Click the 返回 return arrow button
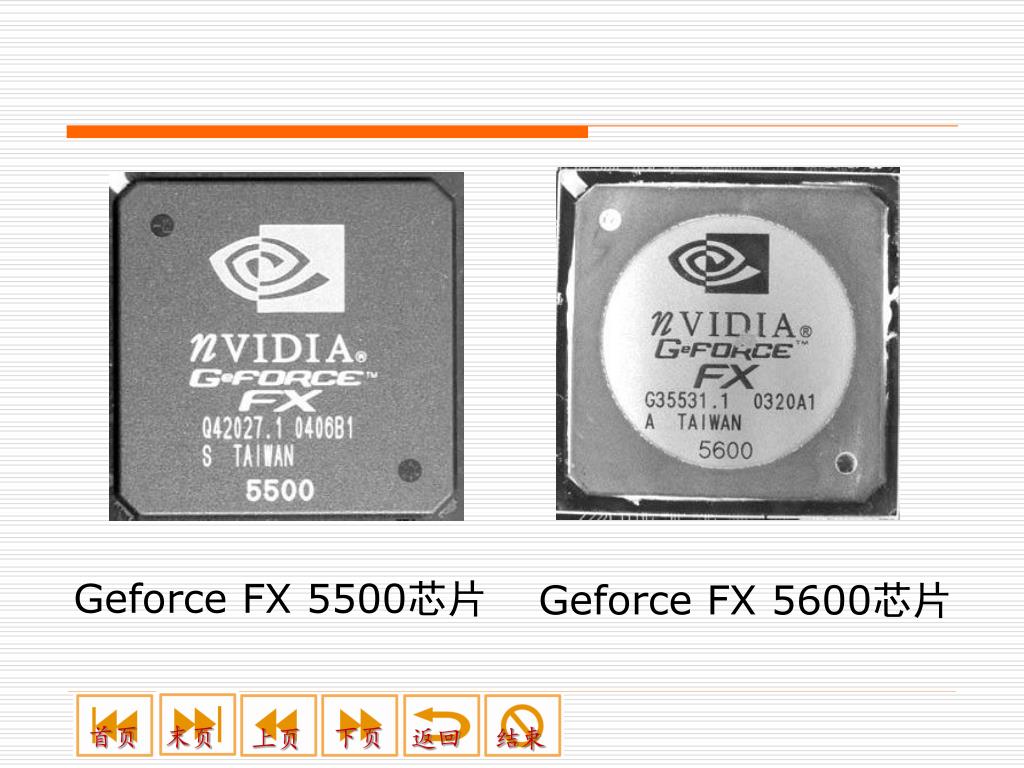This screenshot has height=768, width=1024. pyautogui.click(x=441, y=725)
